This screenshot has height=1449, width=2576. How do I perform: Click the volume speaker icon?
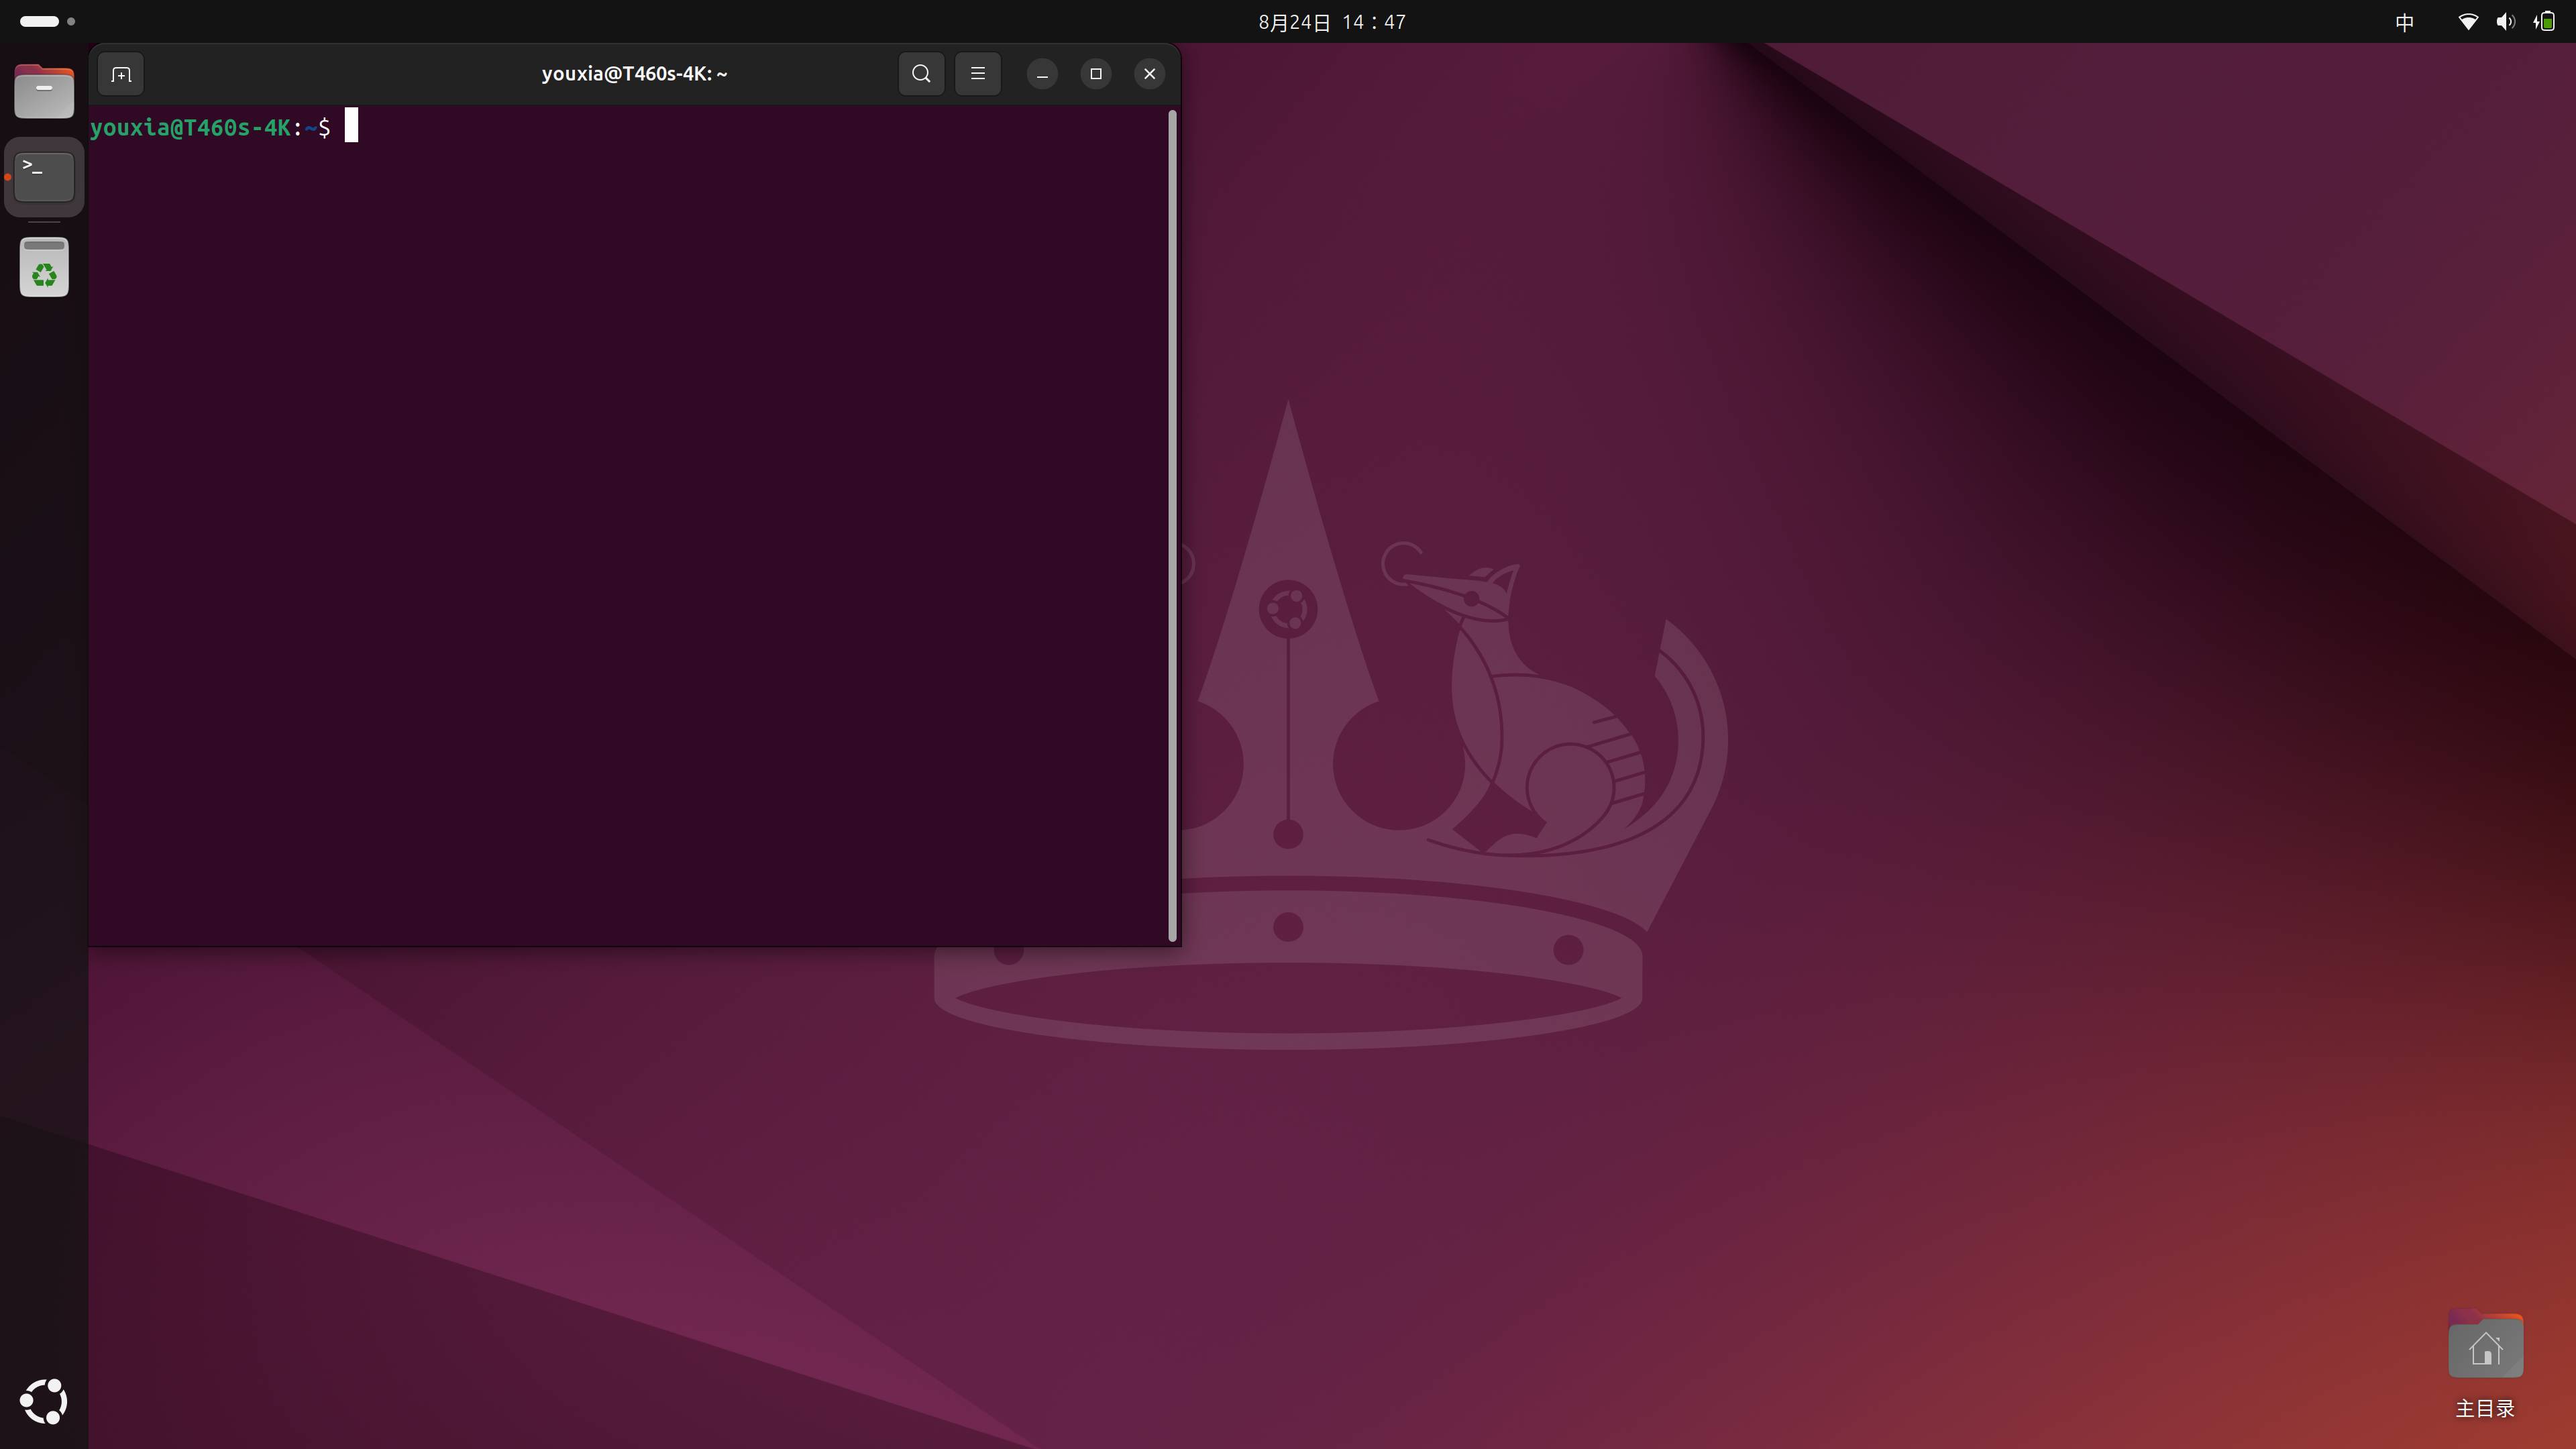coord(2505,22)
